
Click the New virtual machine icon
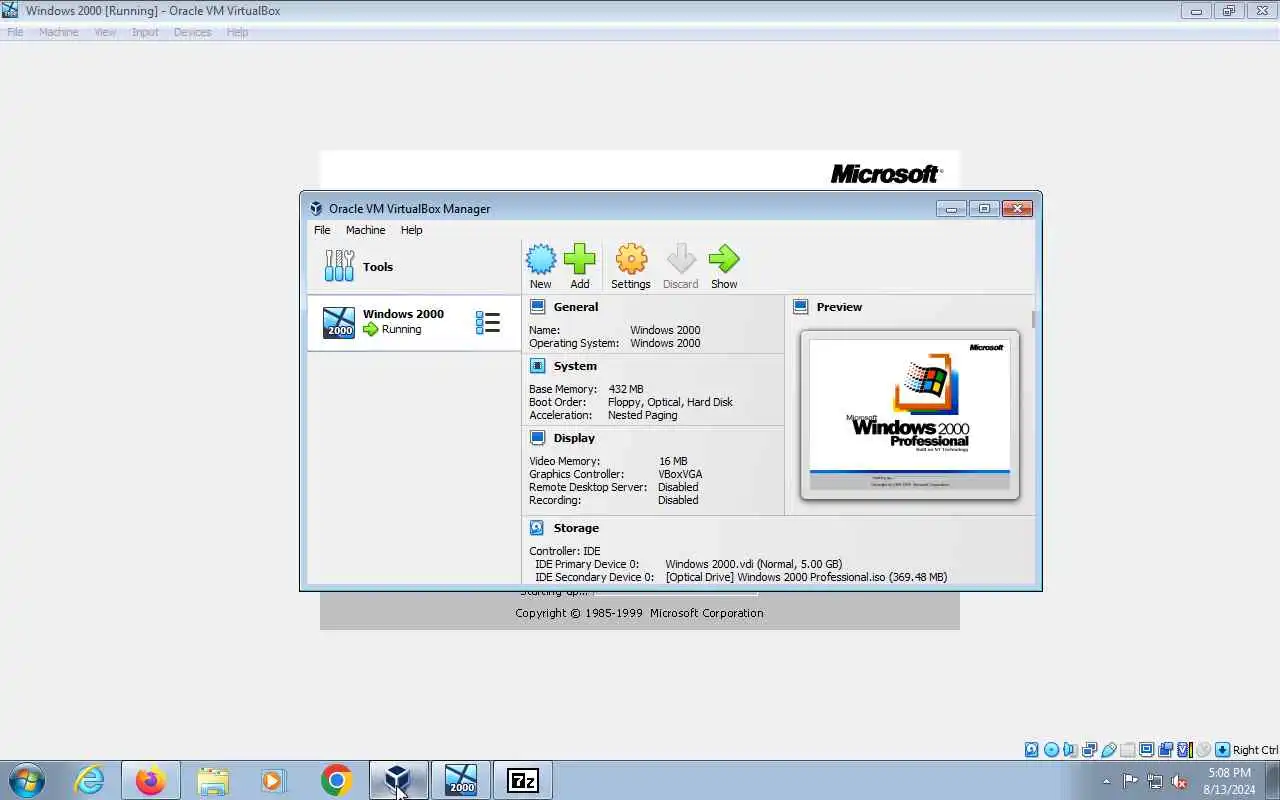[x=541, y=260]
